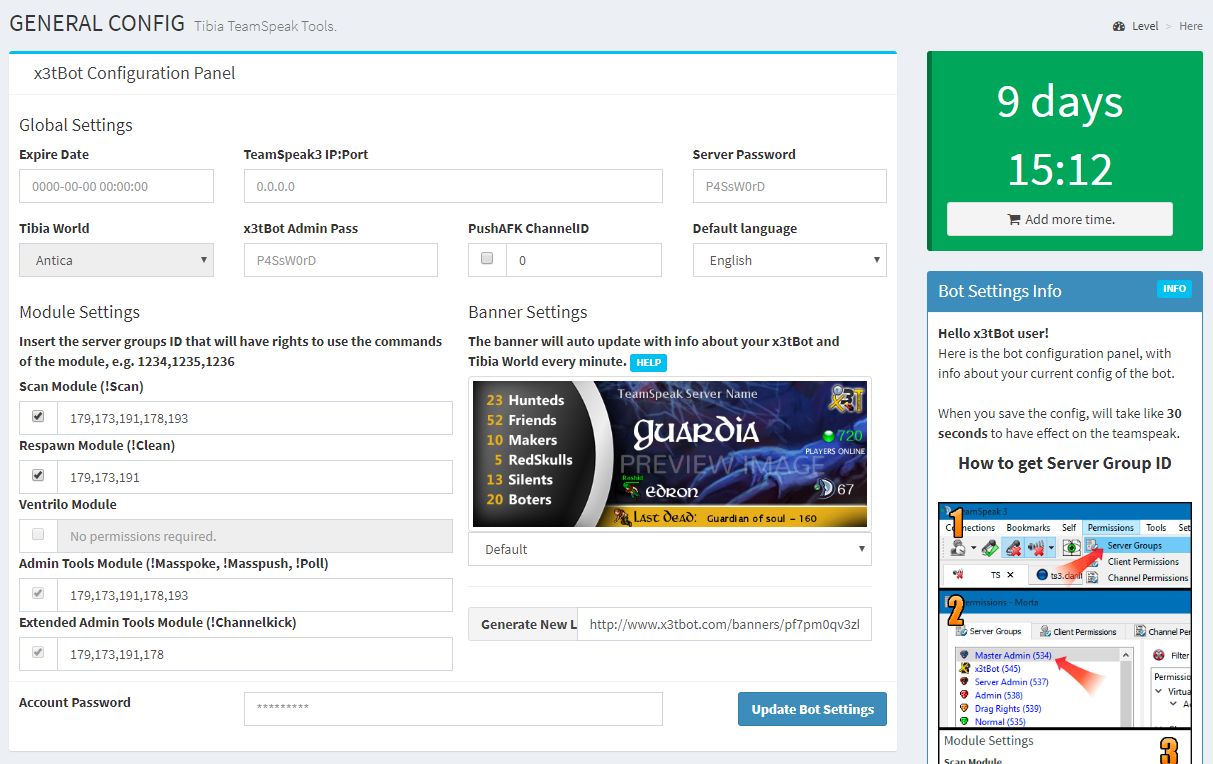Click the PushAFK ChannelID number field
Screen dimensions: 1213x764
pos(584,260)
